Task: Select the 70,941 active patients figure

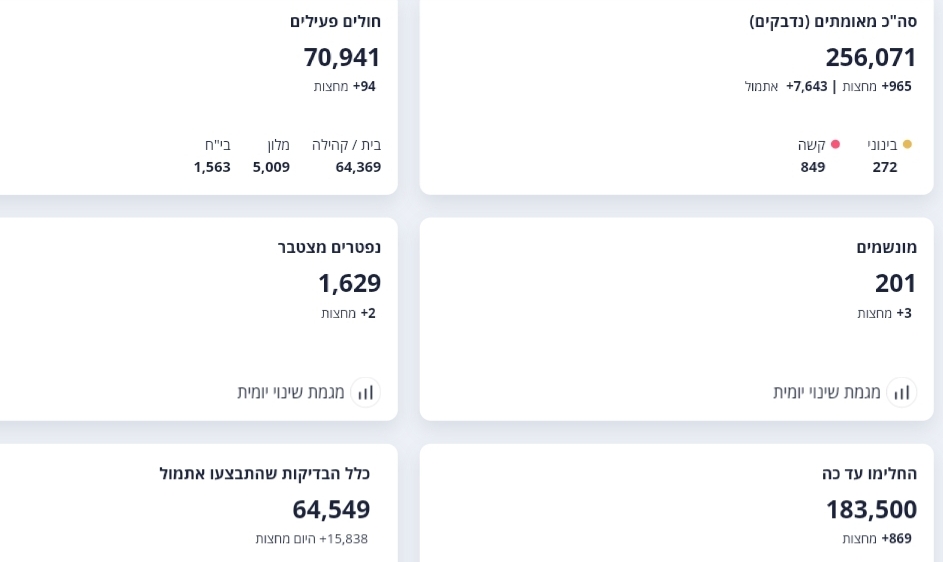Action: [342, 57]
